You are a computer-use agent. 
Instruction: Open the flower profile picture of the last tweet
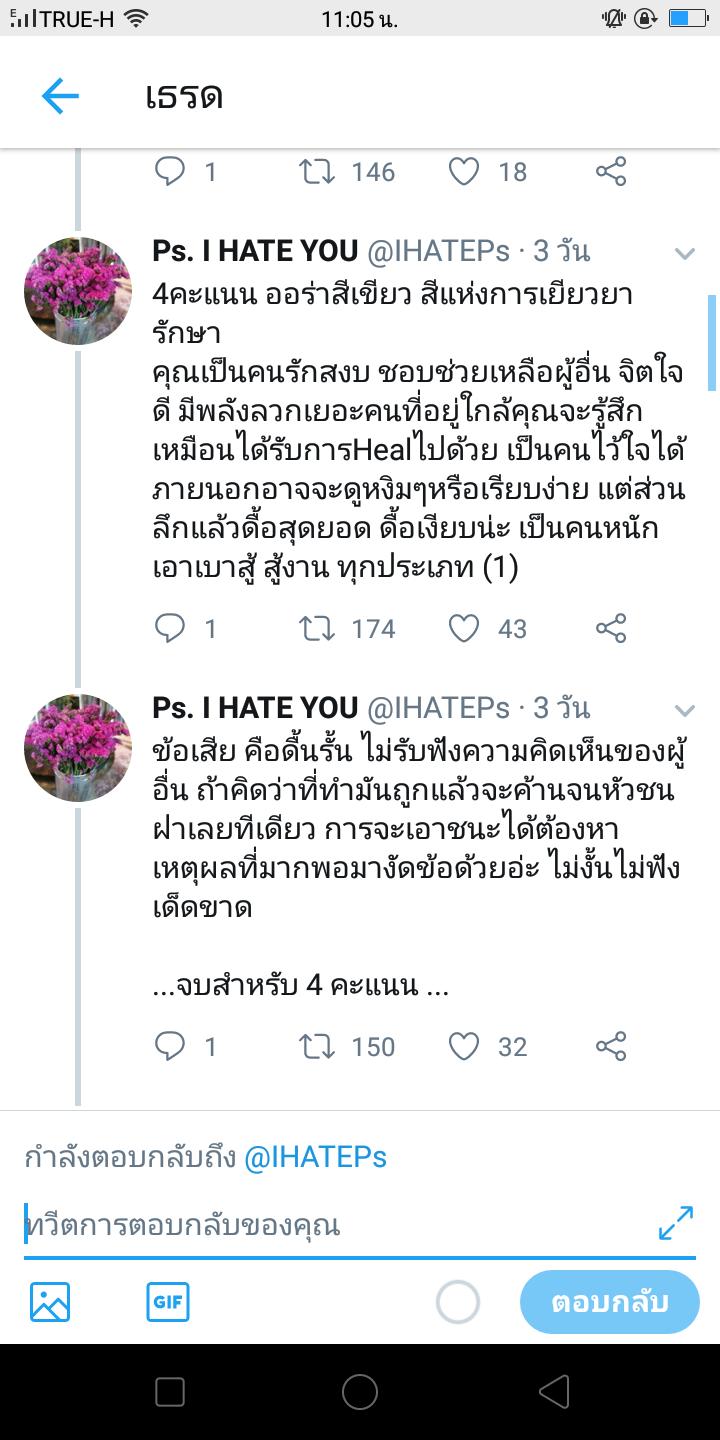point(78,748)
